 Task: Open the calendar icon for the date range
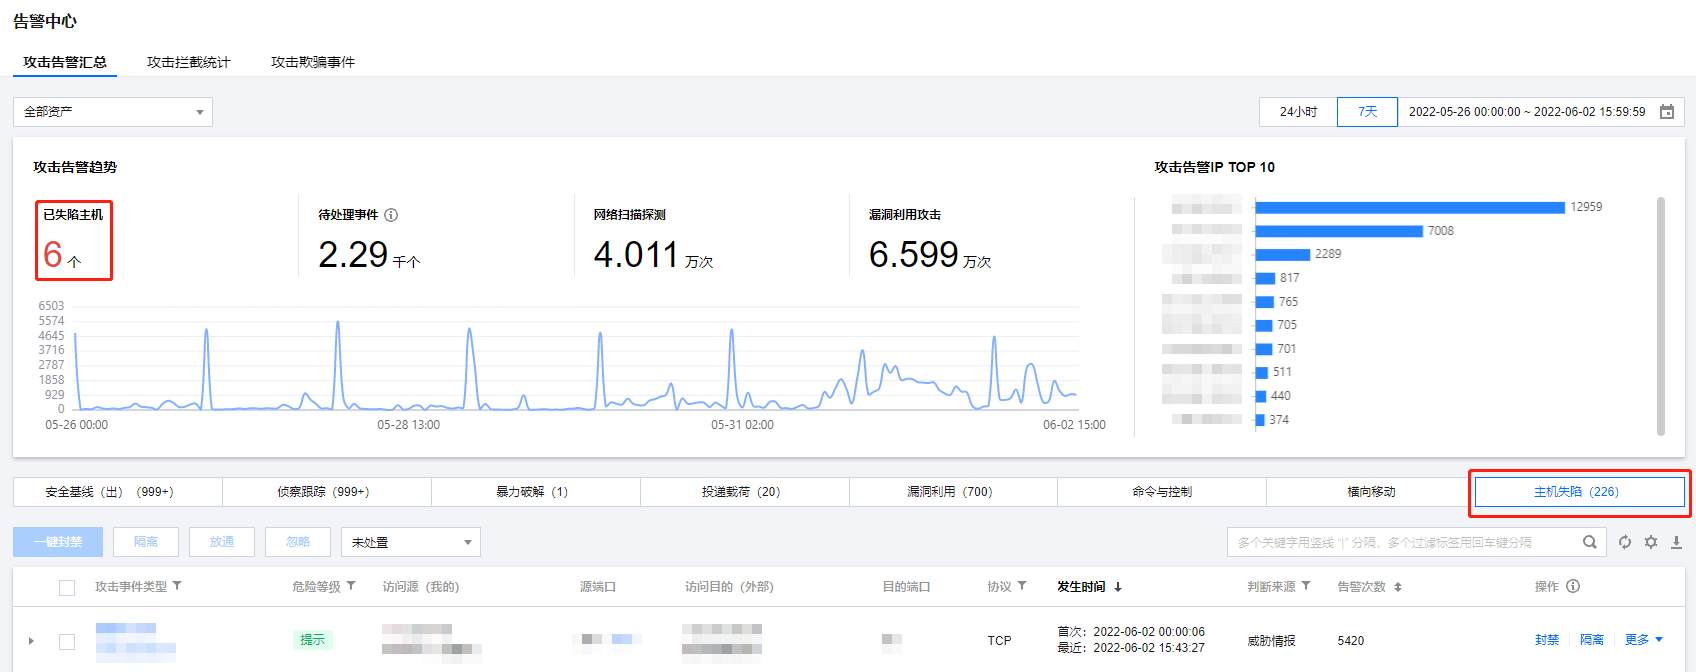click(1667, 112)
